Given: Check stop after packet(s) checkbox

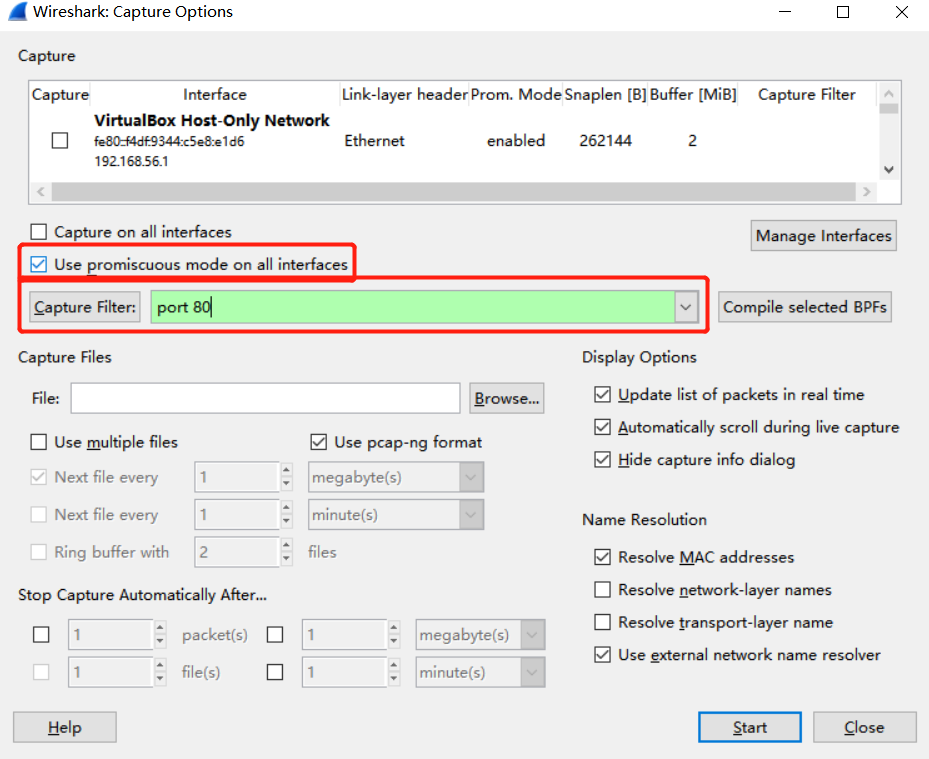Looking at the screenshot, I should click(41, 635).
